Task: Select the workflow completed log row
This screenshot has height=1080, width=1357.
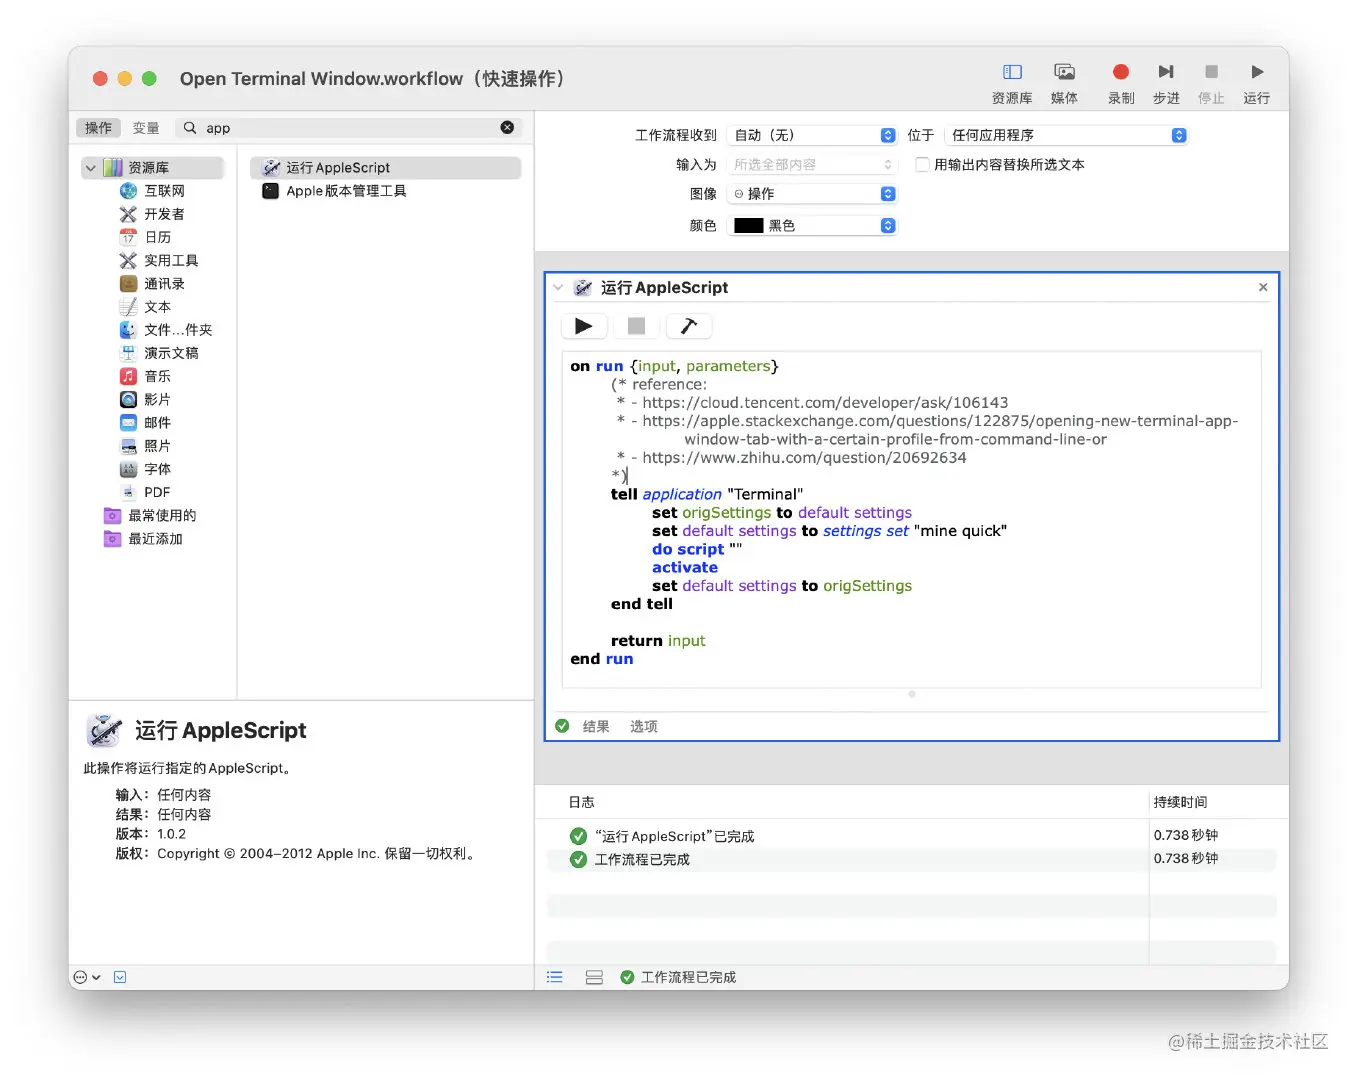Action: point(911,859)
